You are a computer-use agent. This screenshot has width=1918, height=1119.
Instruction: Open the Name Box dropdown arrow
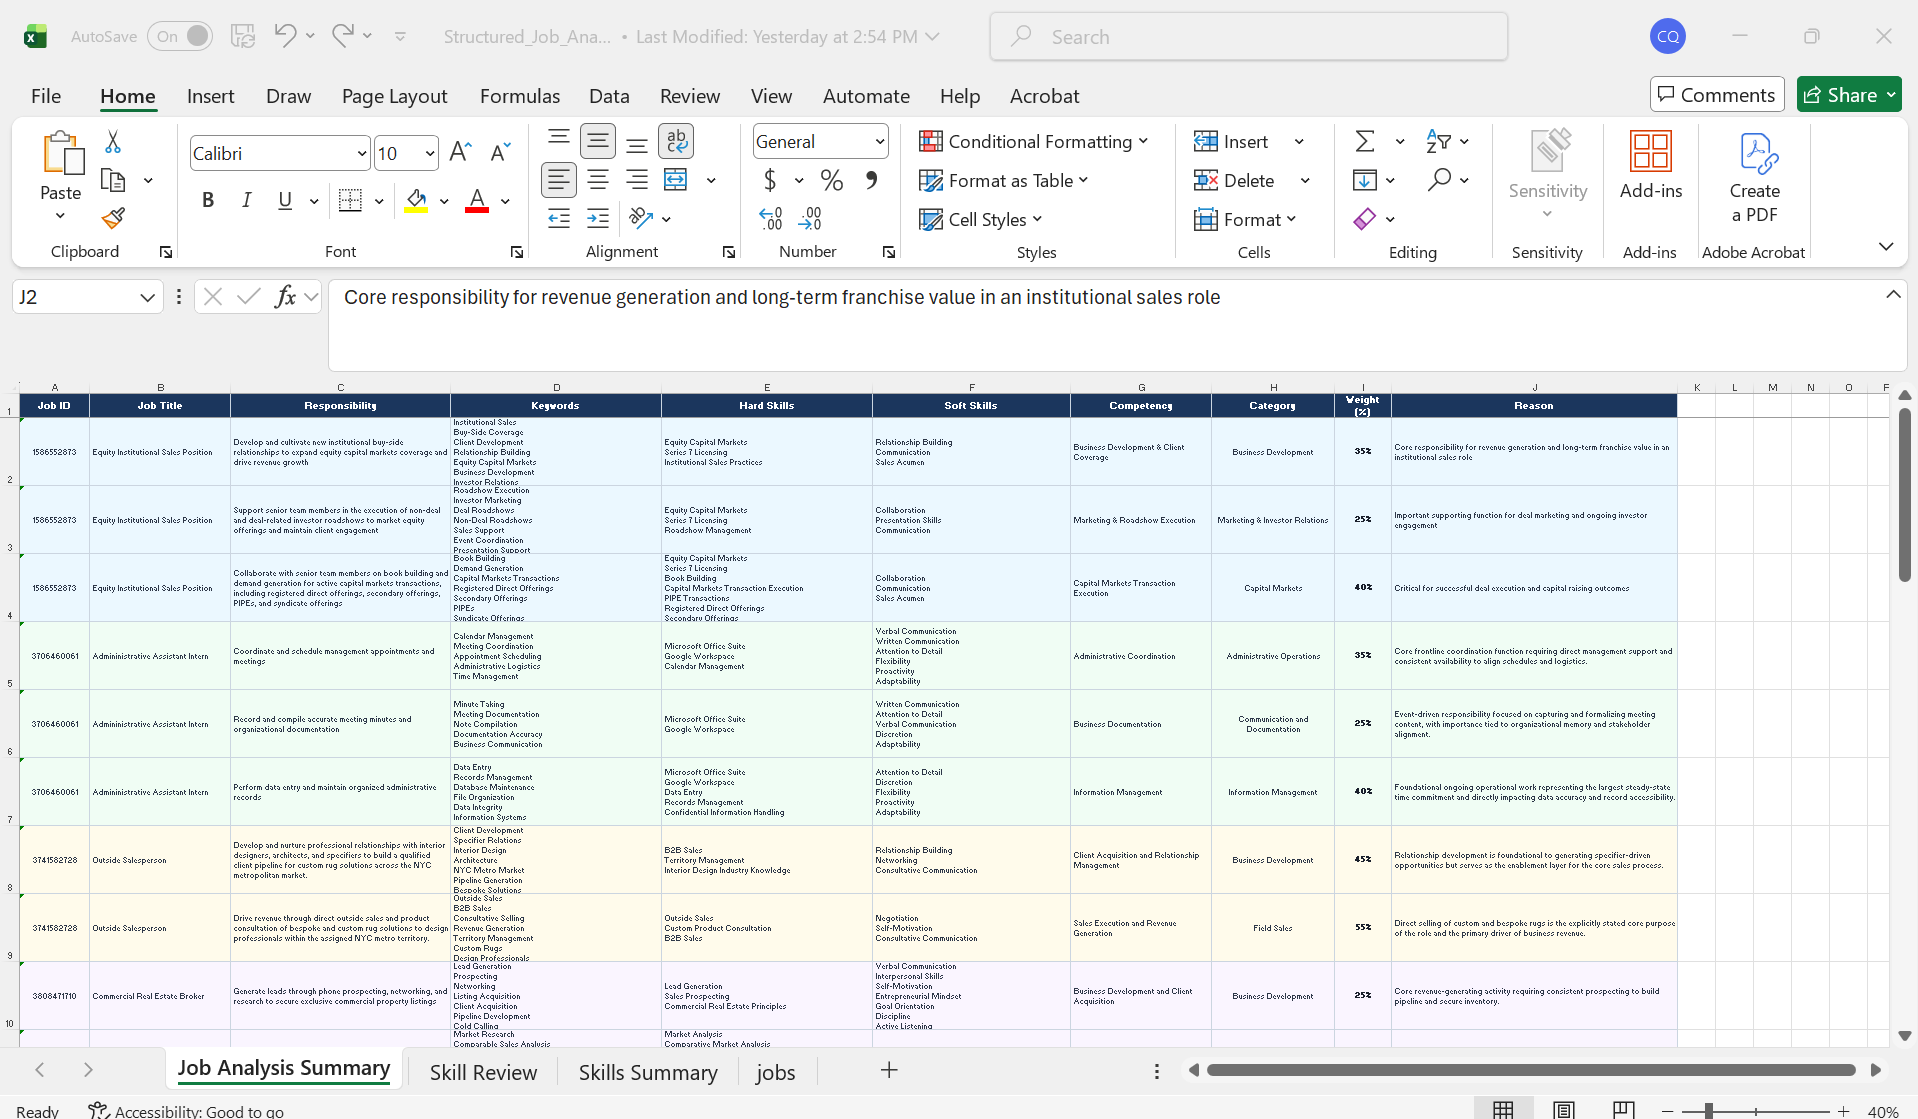pos(147,297)
